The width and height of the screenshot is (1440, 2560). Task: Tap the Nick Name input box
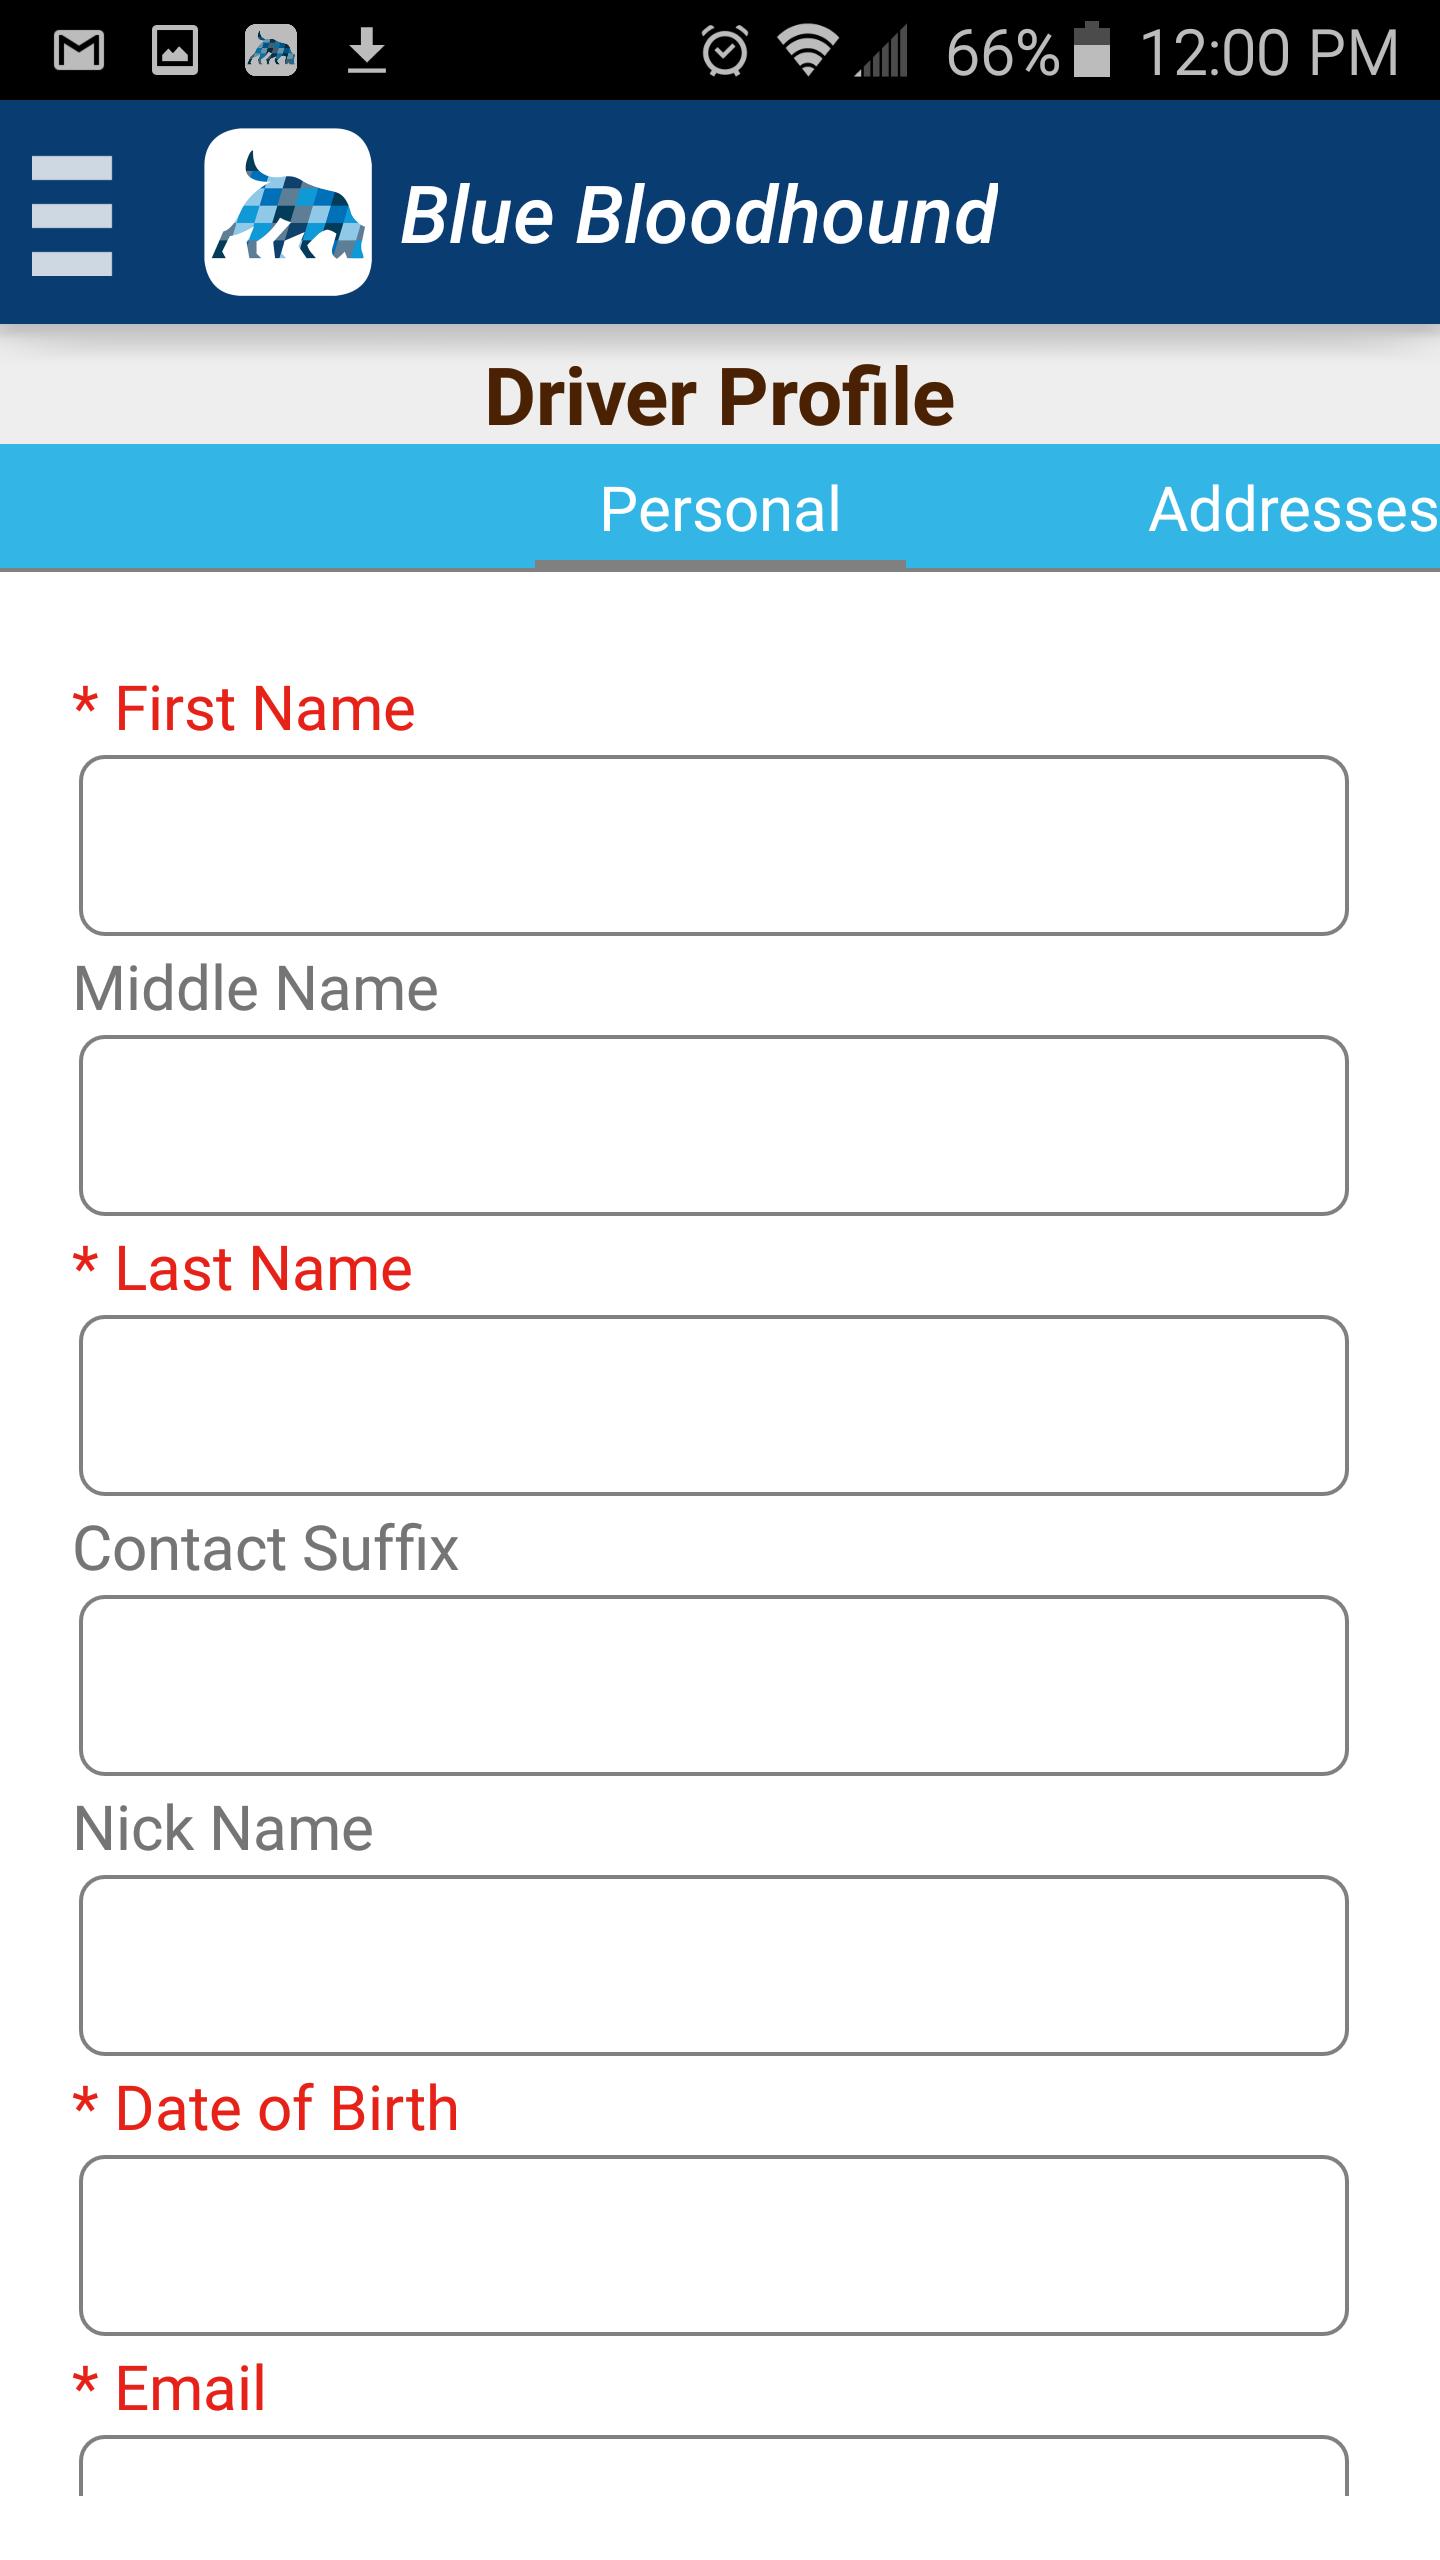coord(714,1966)
